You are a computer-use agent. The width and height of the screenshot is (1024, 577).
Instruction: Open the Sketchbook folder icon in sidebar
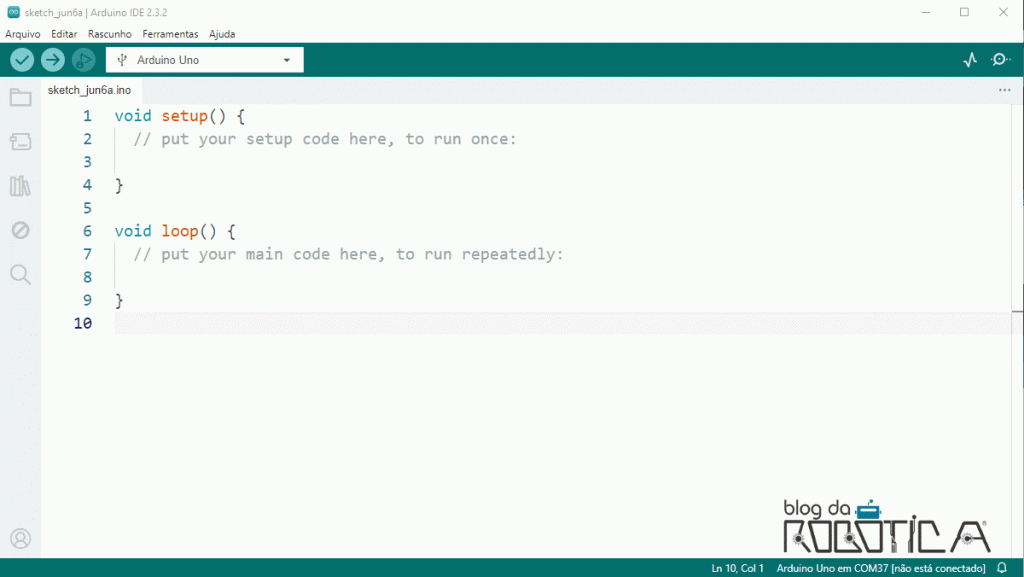pos(20,97)
